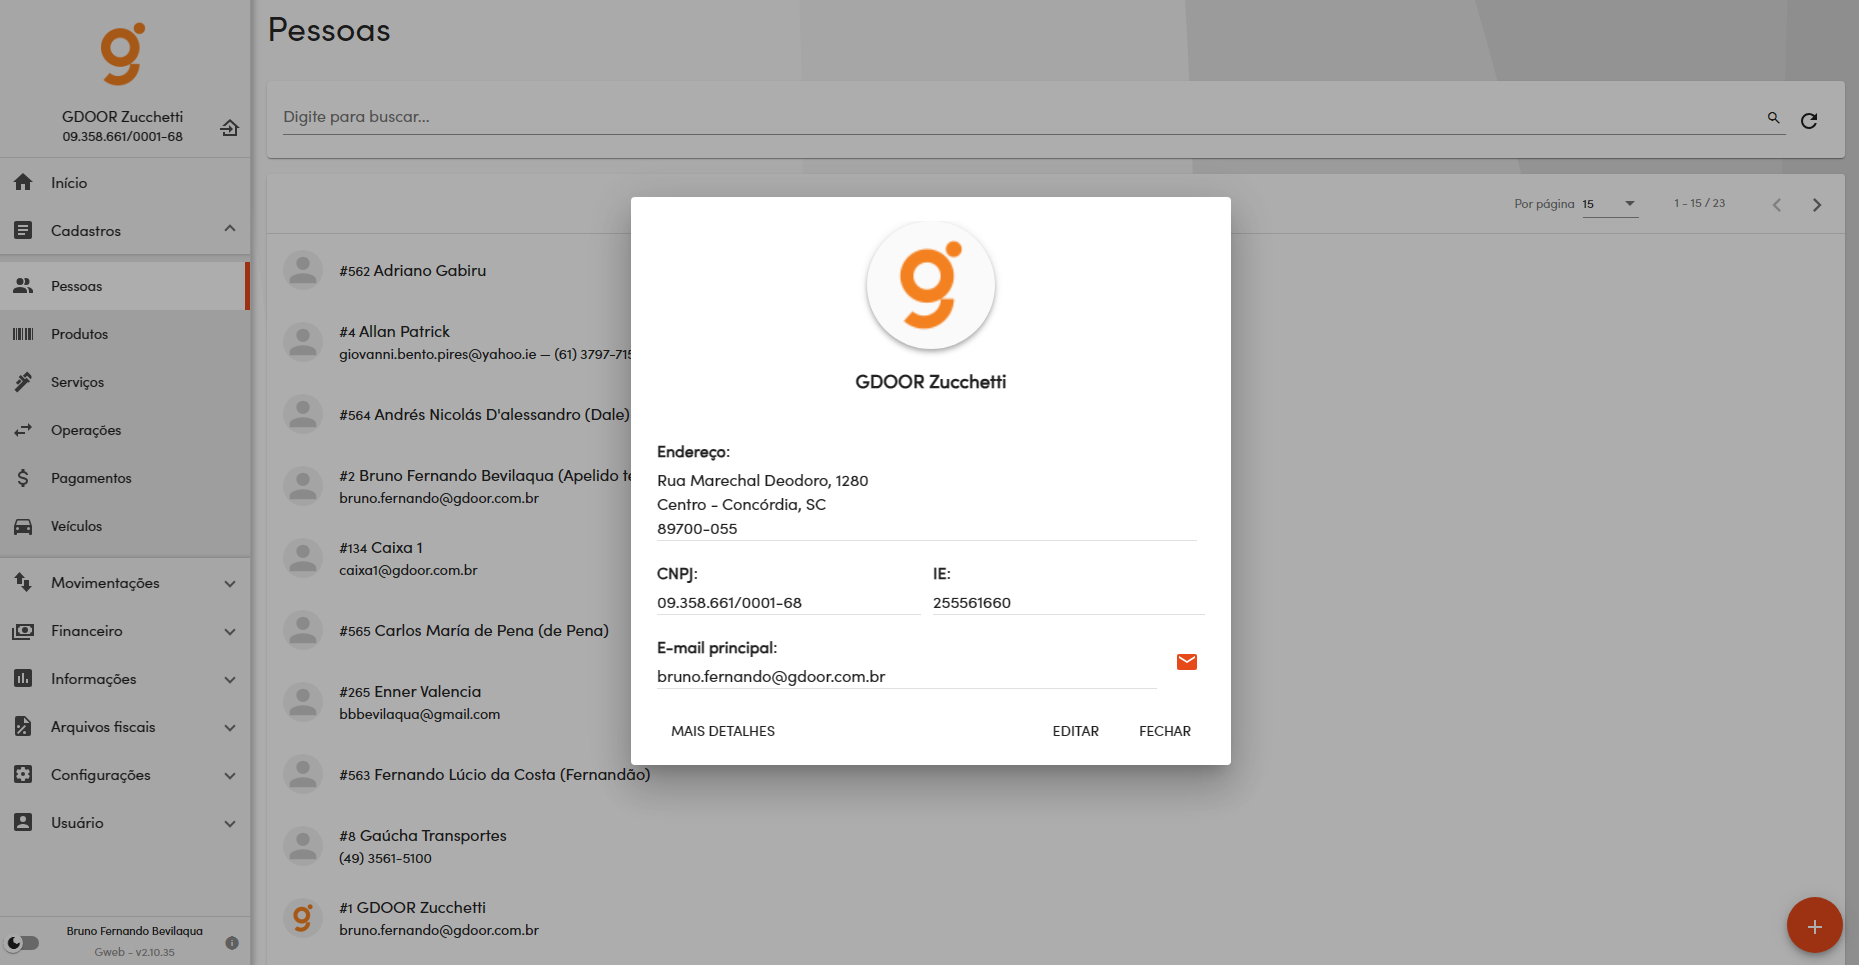The image size is (1859, 965).
Task: Click the add person plus button
Action: [x=1814, y=926]
